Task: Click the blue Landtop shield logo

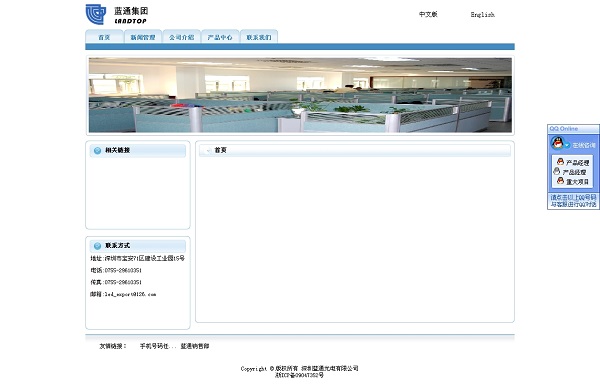Action: pyautogui.click(x=96, y=15)
